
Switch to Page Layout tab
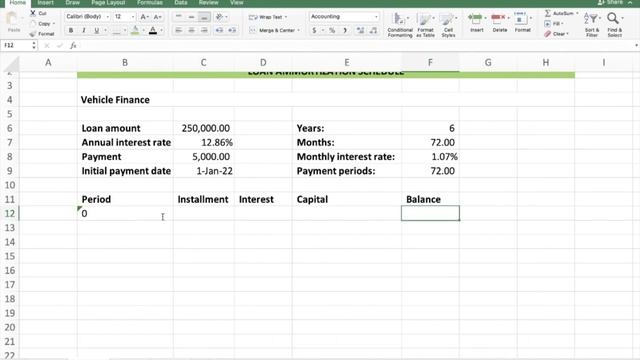[108, 2]
